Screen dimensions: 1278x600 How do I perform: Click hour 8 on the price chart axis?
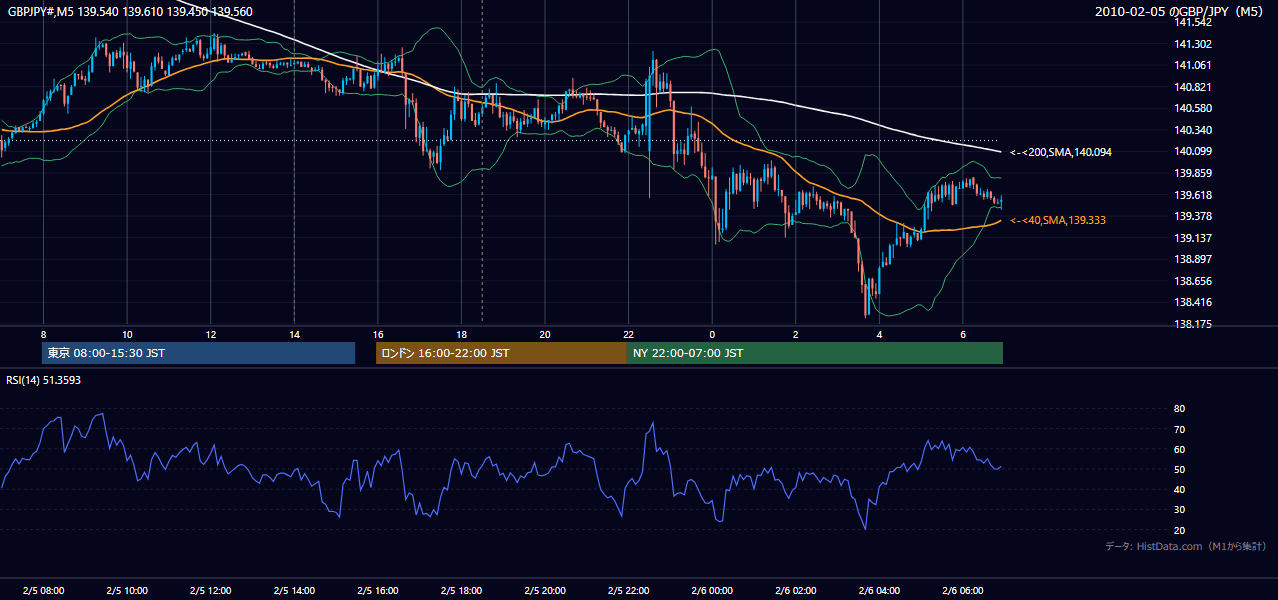(x=43, y=334)
